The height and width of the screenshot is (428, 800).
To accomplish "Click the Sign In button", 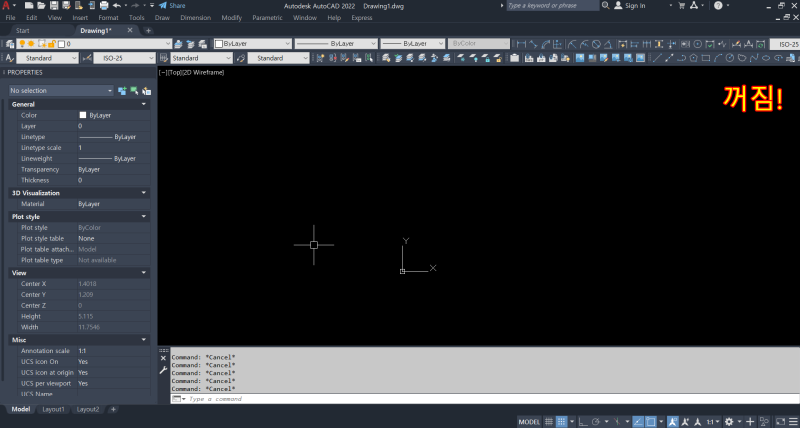I will pos(630,6).
